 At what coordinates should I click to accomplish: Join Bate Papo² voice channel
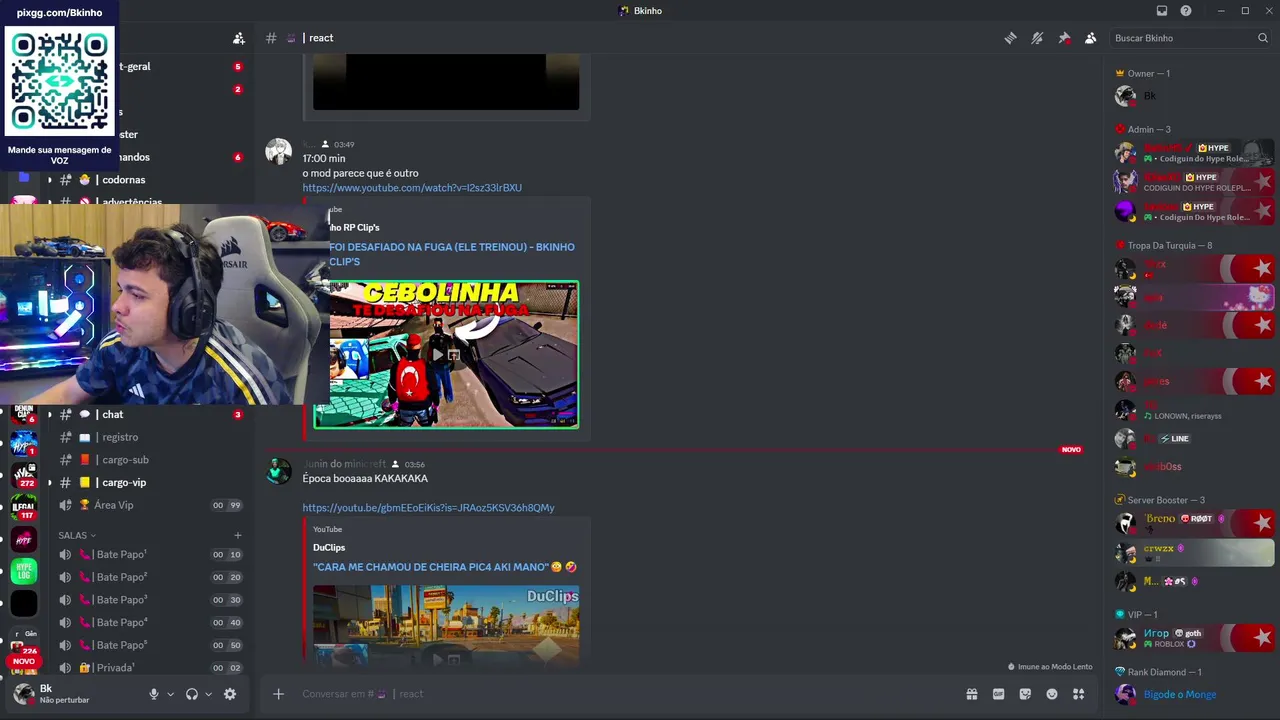coord(150,577)
